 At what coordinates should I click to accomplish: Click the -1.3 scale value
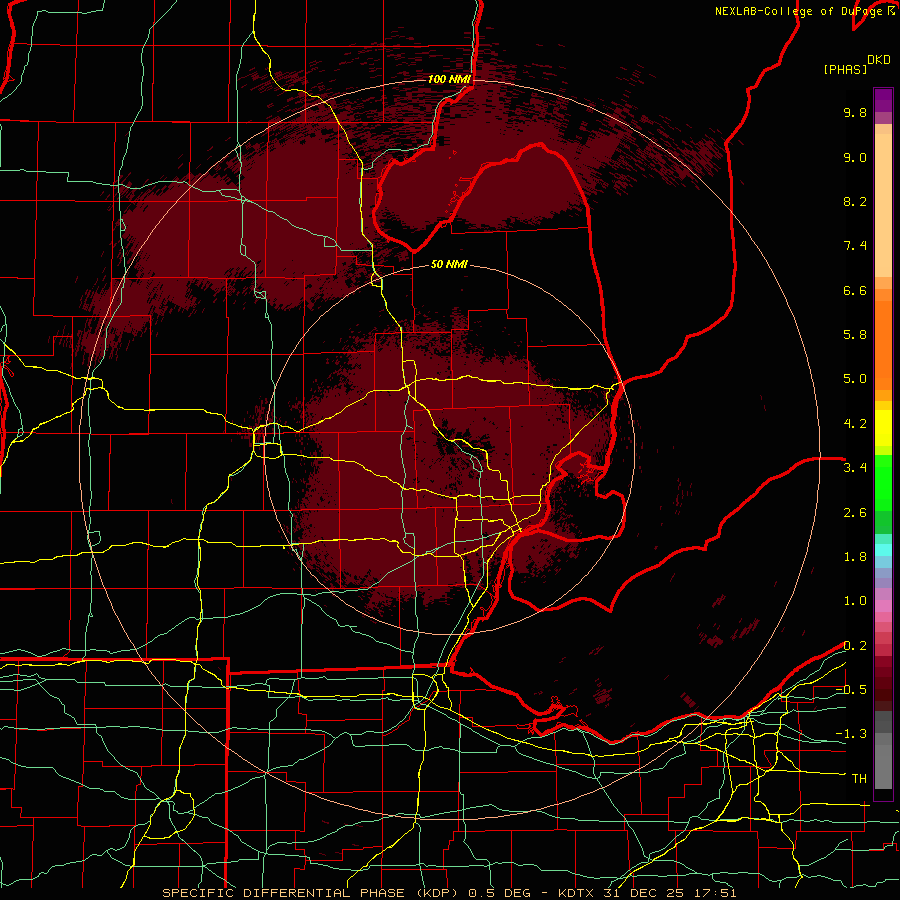coord(851,734)
